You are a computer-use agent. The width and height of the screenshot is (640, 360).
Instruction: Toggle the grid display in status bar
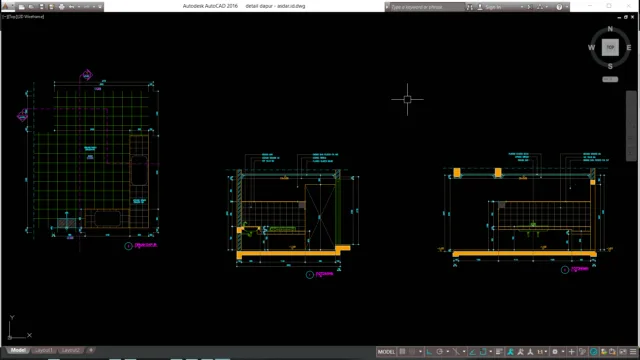click(402, 351)
